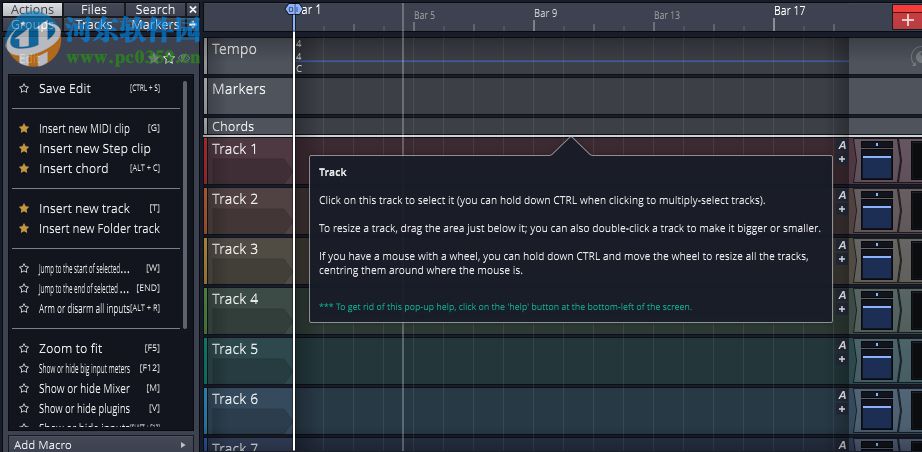Viewport: 922px width, 452px height.
Task: Click the small plus icon on Track 3
Action: 842,259
